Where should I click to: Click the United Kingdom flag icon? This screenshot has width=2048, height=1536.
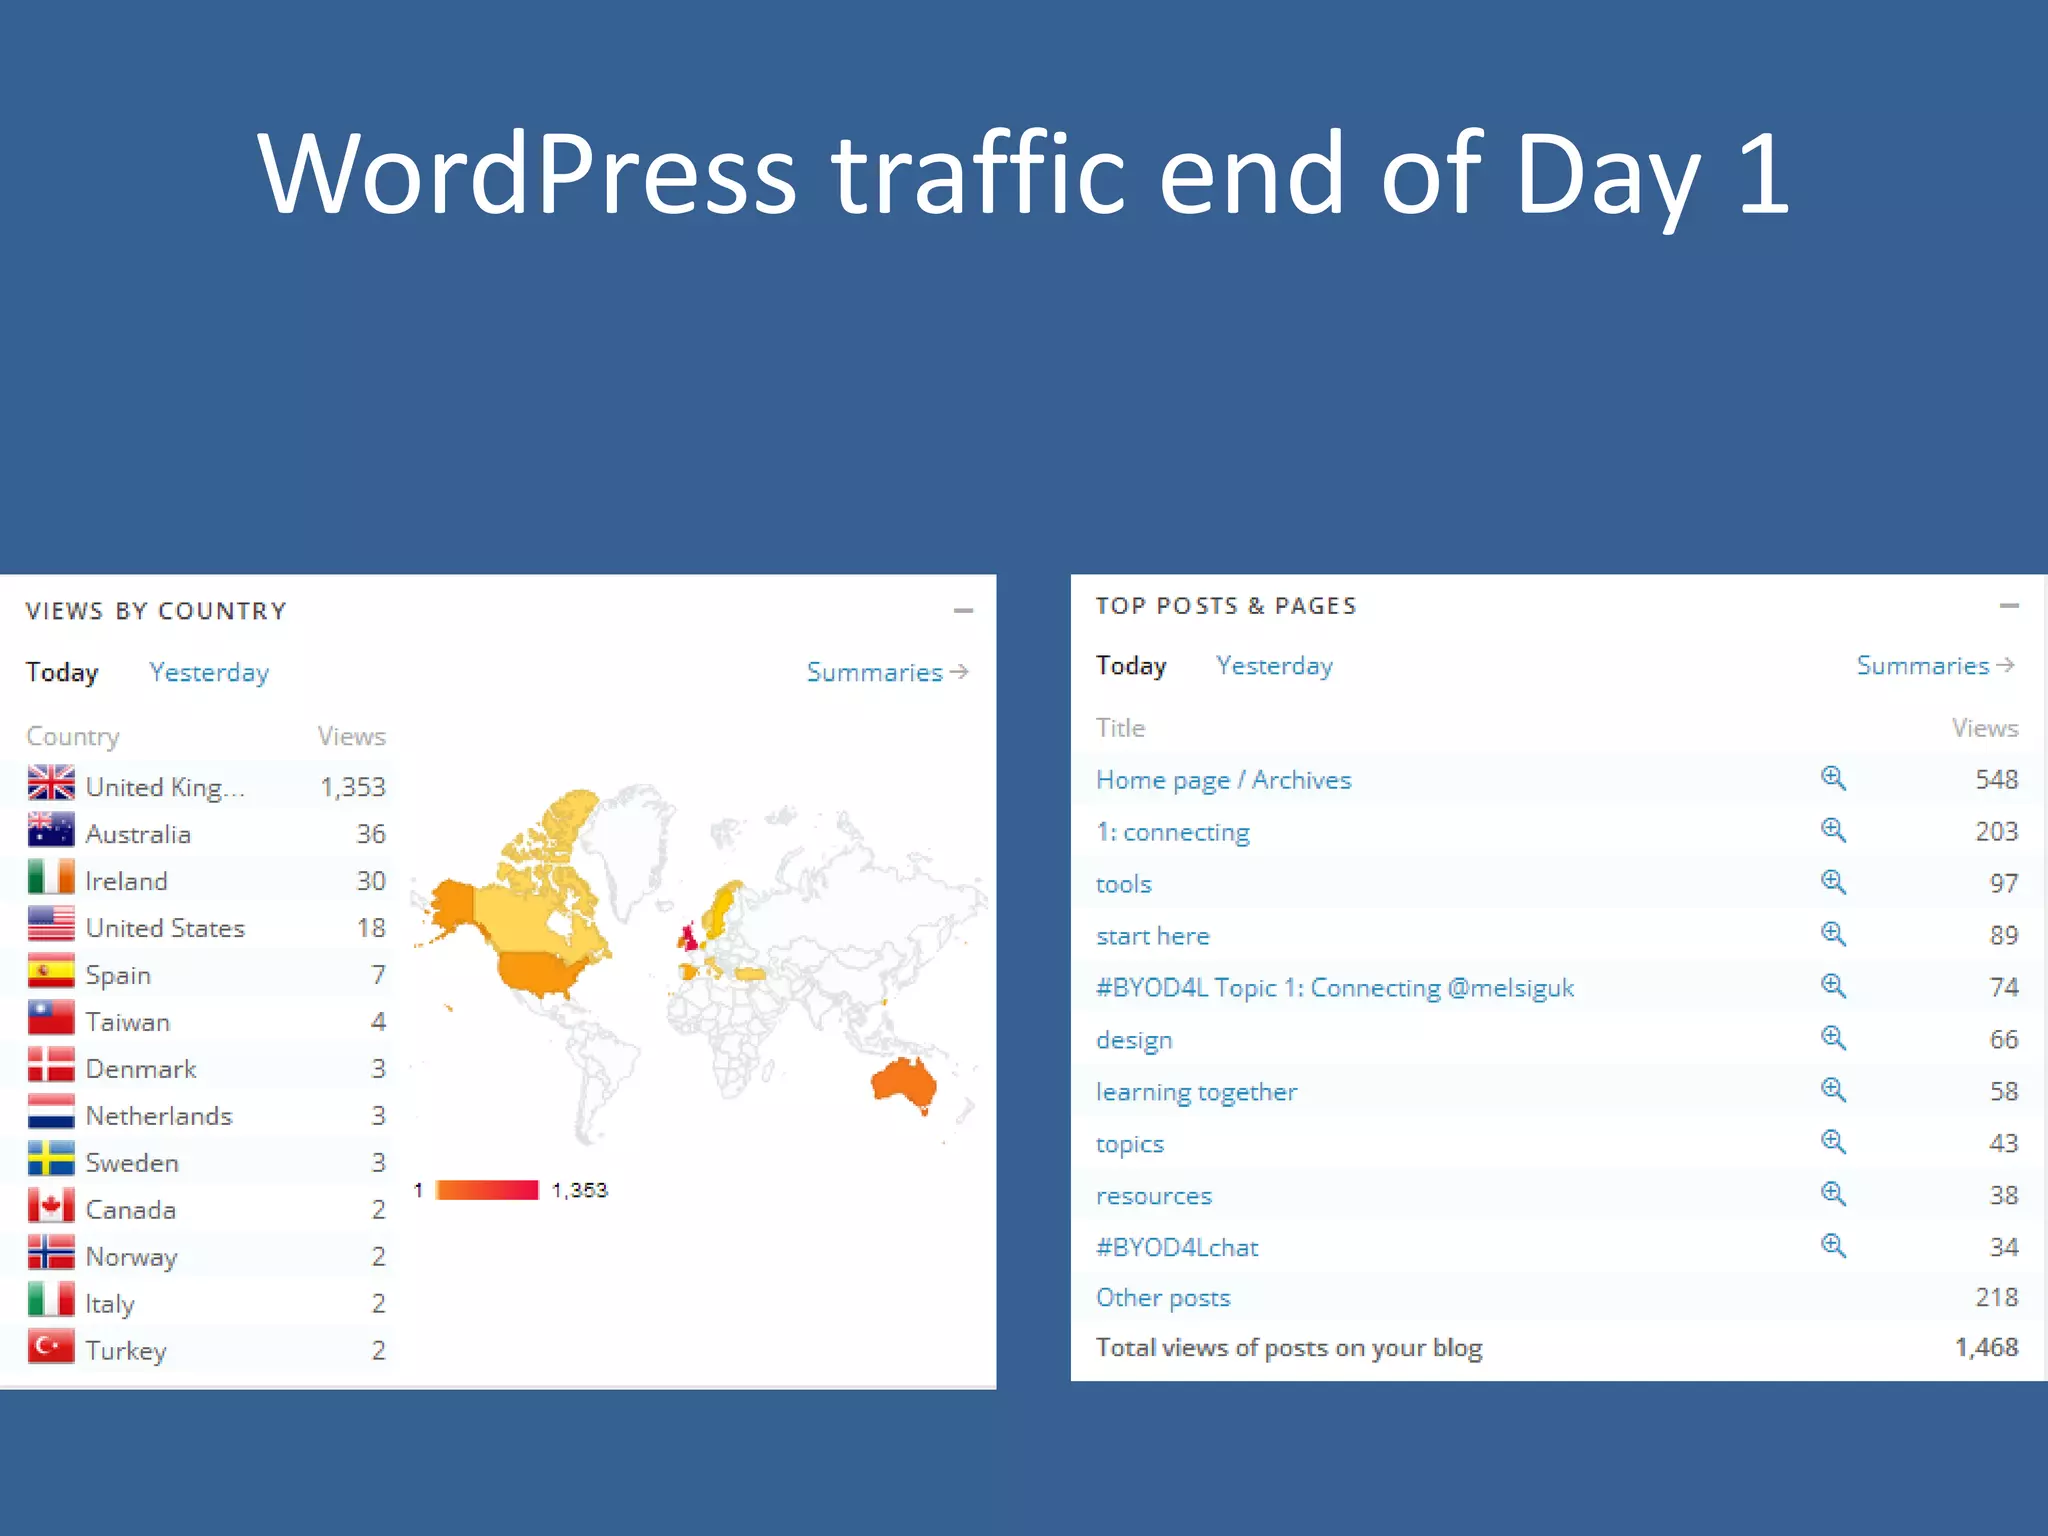51,783
